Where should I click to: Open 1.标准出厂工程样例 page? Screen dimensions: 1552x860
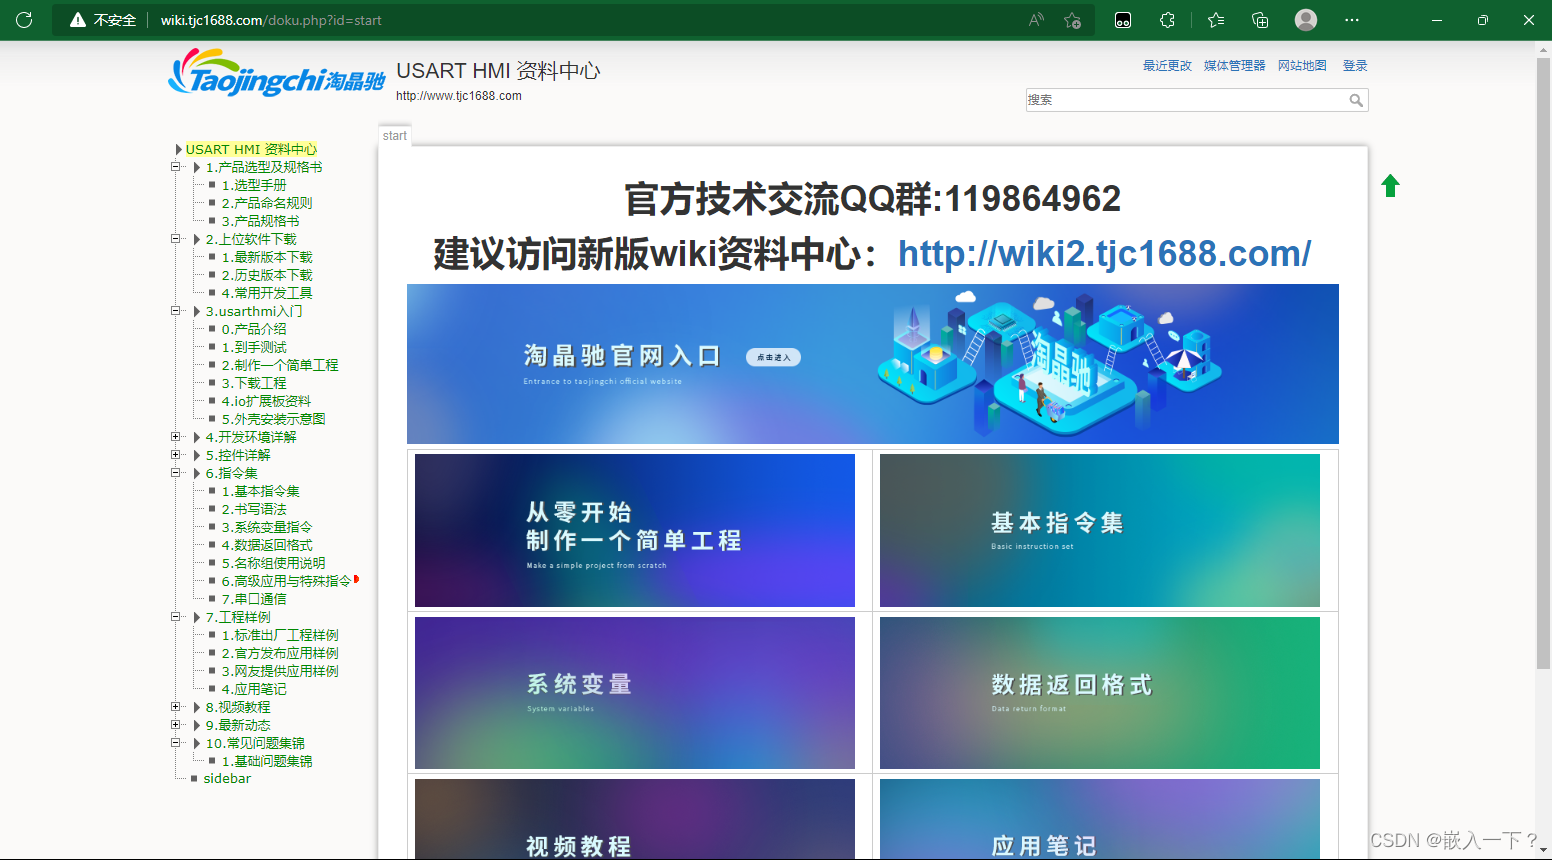(x=280, y=635)
